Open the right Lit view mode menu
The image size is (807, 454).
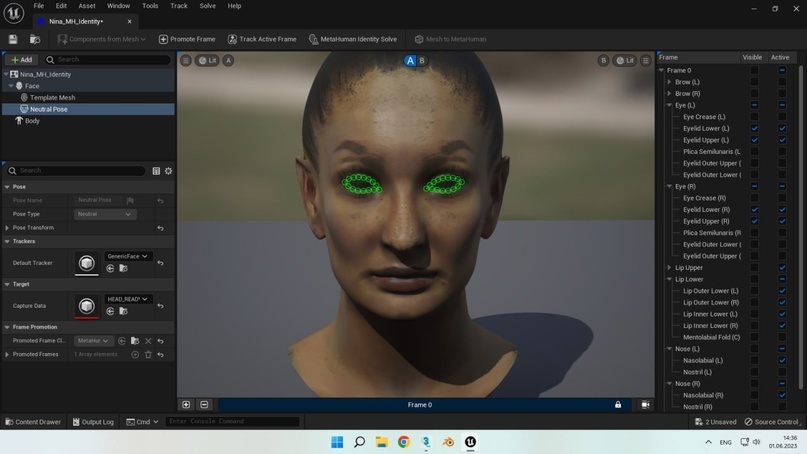625,61
